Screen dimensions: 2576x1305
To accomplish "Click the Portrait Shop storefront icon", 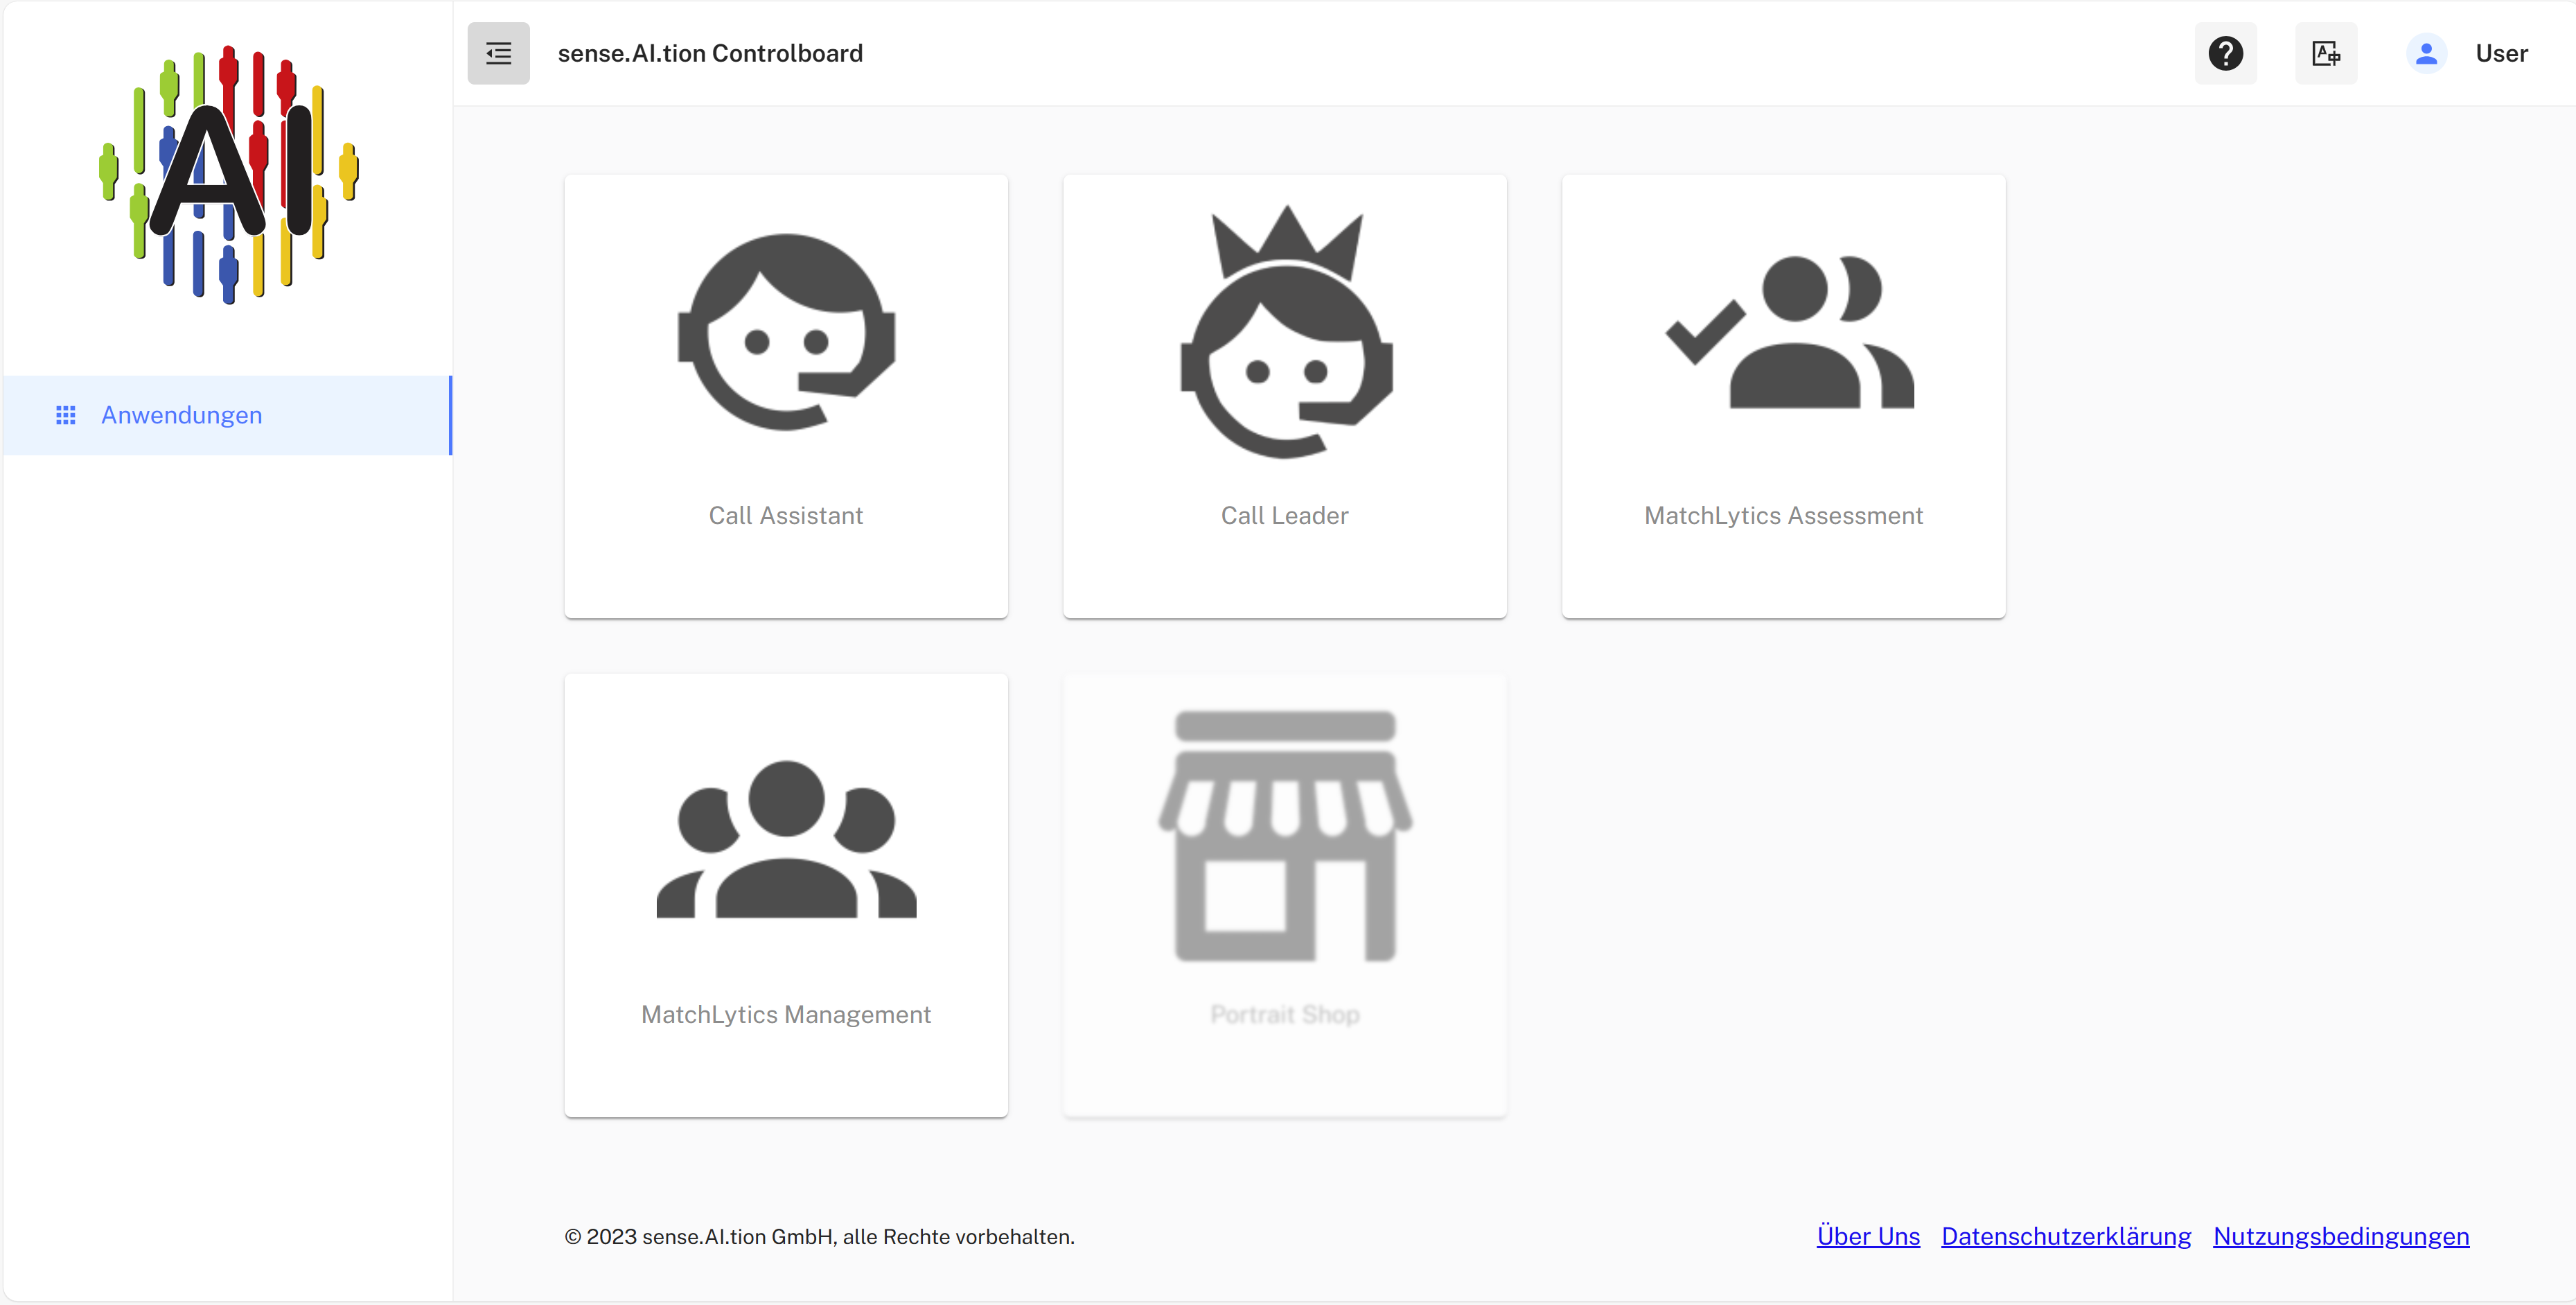I will [x=1285, y=836].
